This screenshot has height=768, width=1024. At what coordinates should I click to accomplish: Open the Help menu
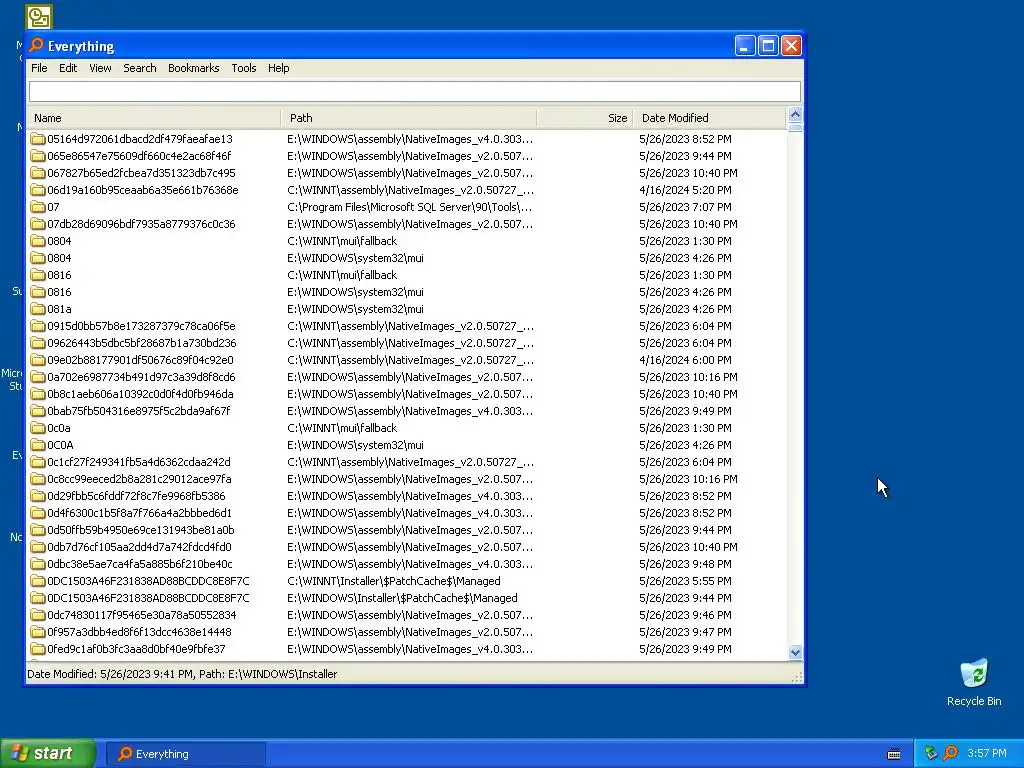click(278, 68)
